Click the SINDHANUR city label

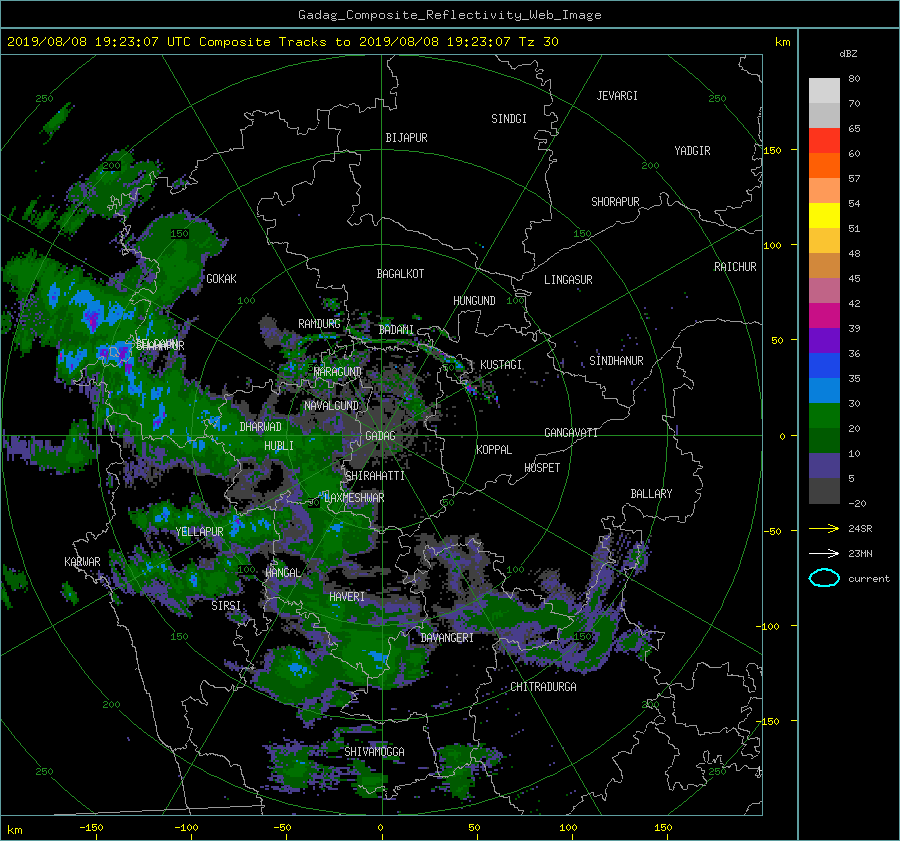point(616,361)
